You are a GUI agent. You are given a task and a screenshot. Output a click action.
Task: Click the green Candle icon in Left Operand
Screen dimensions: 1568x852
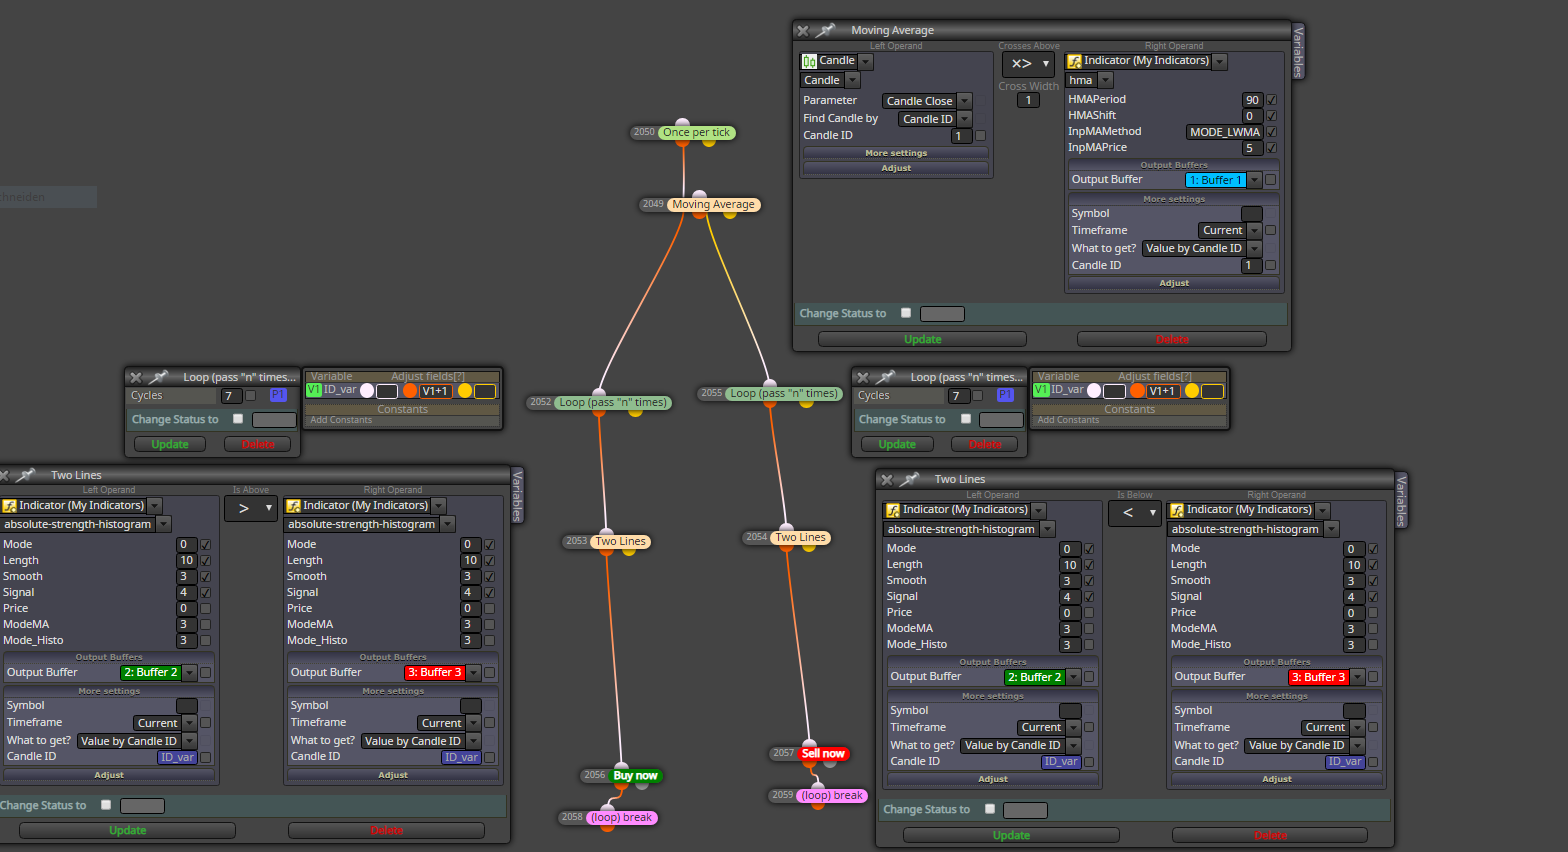(809, 61)
